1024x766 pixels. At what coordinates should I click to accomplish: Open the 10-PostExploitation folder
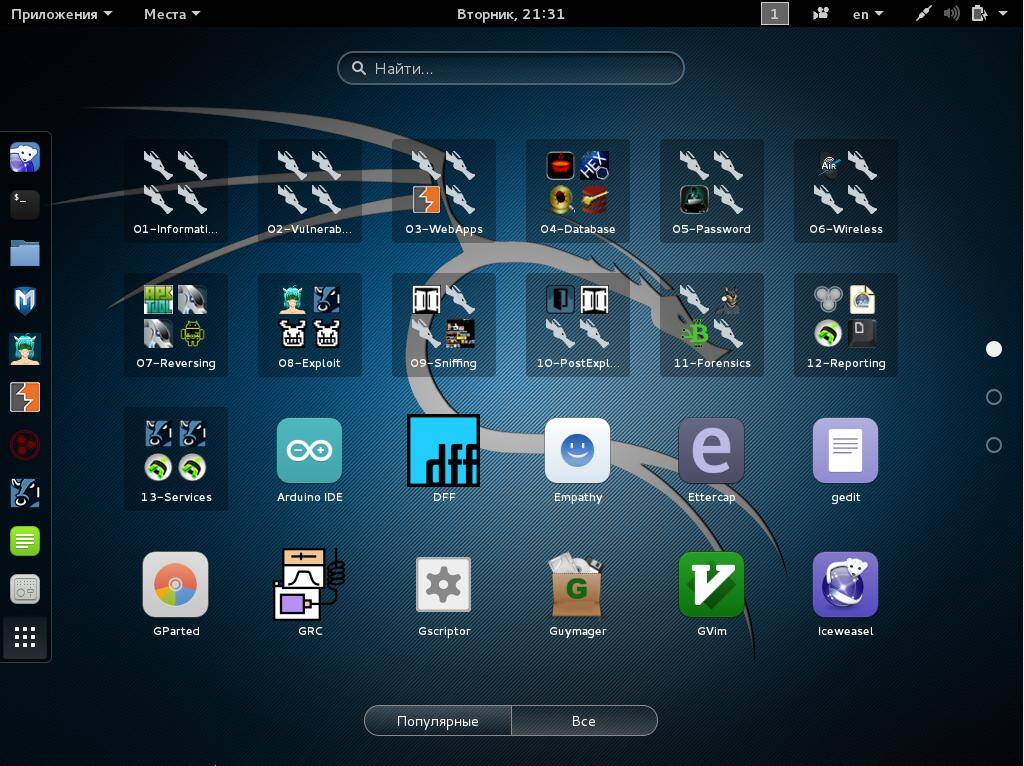tap(577, 325)
